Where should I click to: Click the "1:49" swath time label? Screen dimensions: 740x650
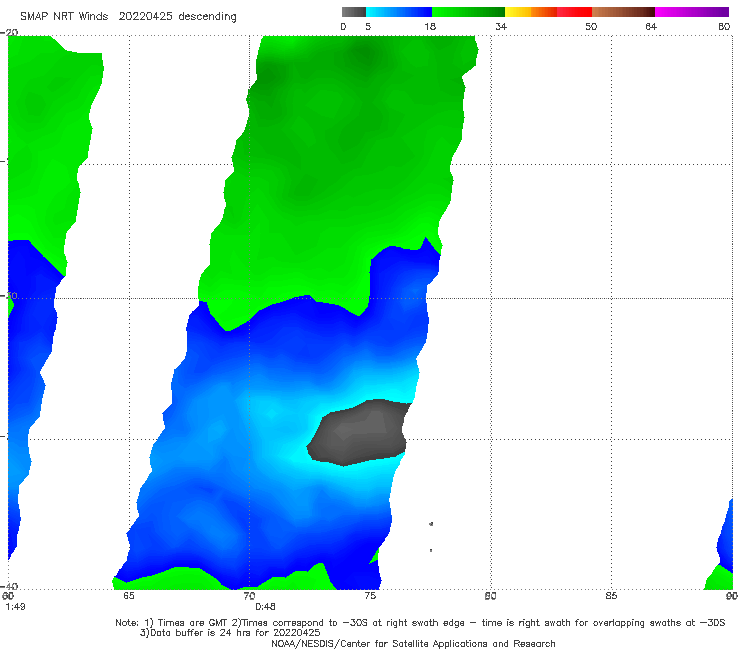coord(15,607)
